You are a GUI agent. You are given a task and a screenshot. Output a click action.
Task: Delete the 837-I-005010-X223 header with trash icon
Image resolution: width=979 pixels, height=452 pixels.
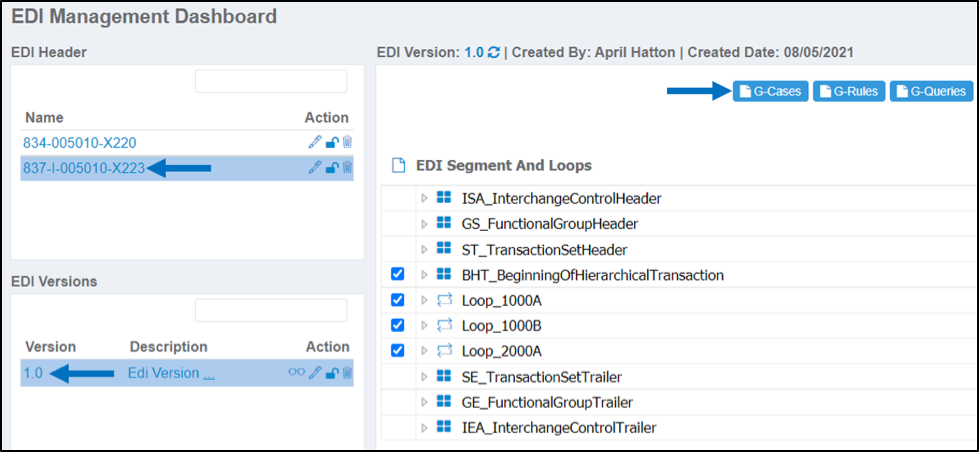click(x=348, y=168)
